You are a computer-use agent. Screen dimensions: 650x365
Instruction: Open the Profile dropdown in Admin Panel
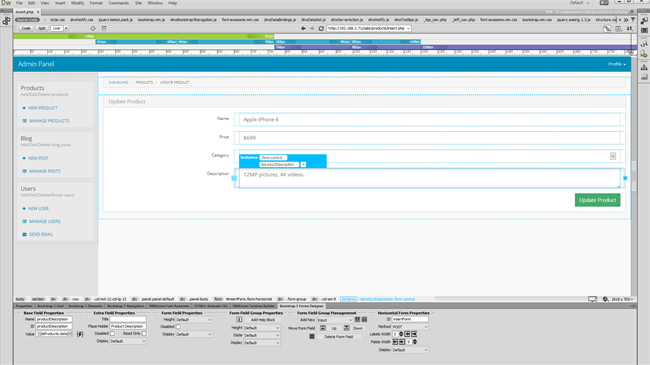coord(617,64)
